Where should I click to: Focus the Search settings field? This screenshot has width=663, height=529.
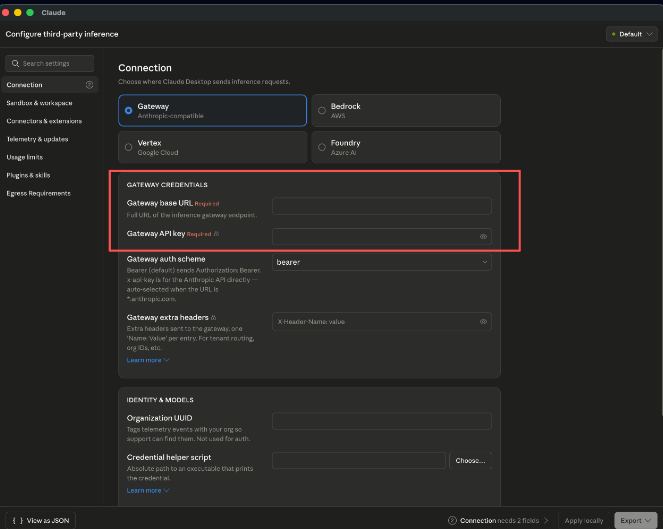pyautogui.click(x=50, y=63)
